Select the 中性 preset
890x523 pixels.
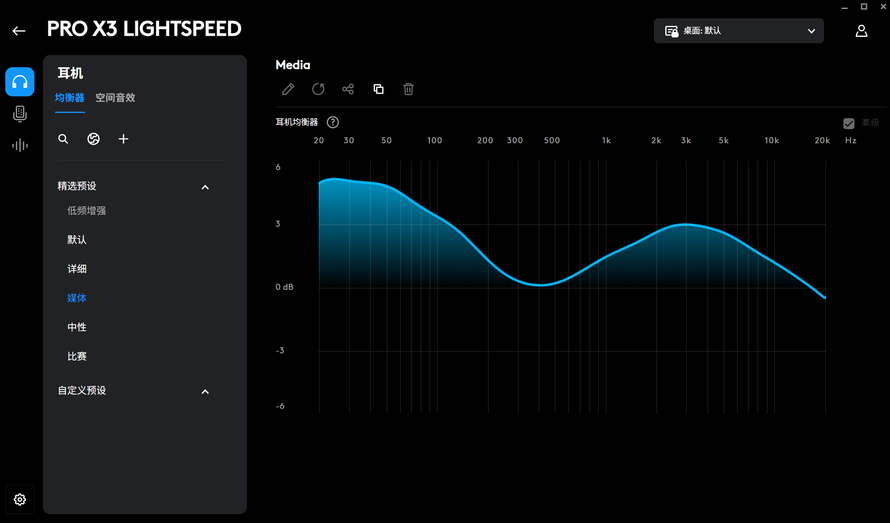point(77,327)
